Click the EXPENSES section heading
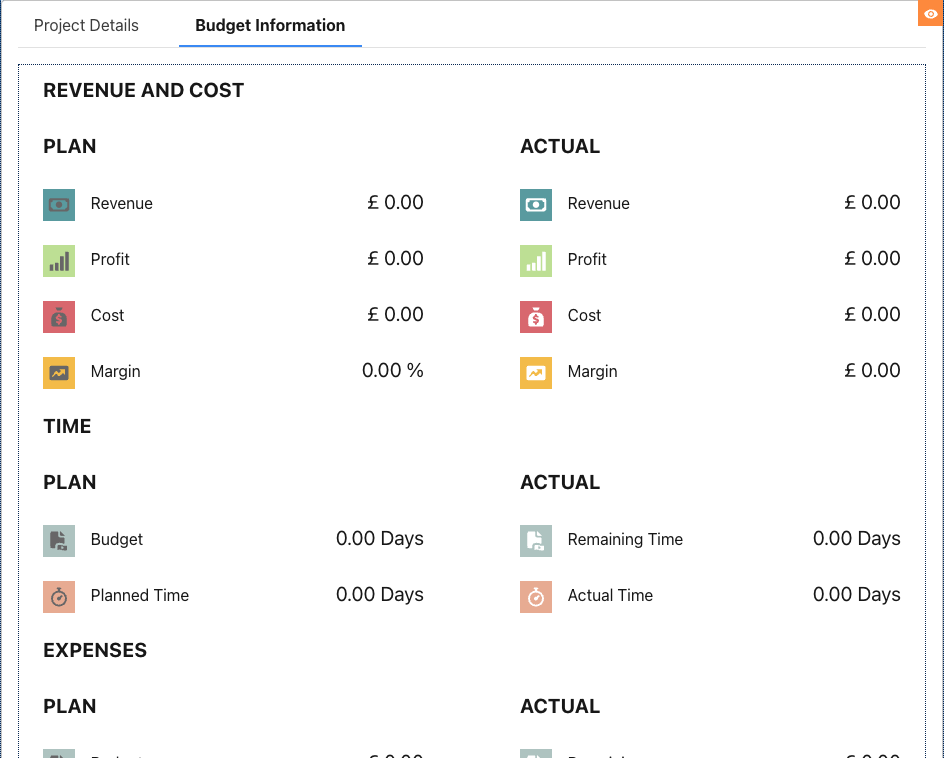944x758 pixels. click(95, 650)
